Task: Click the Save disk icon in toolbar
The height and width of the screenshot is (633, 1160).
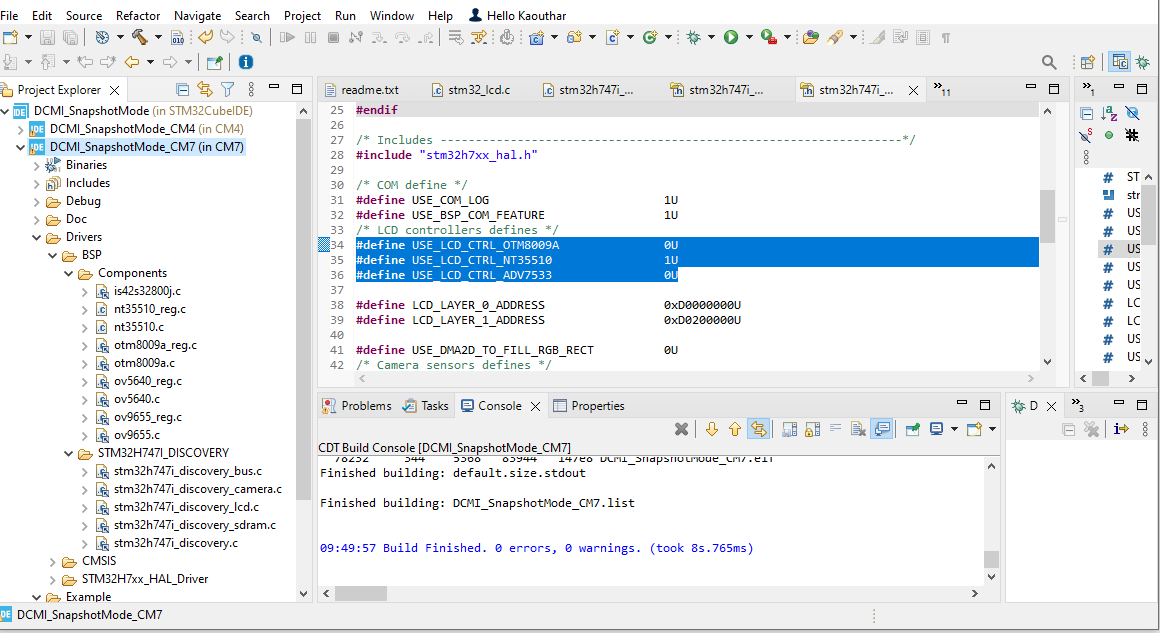Action: pyautogui.click(x=49, y=37)
